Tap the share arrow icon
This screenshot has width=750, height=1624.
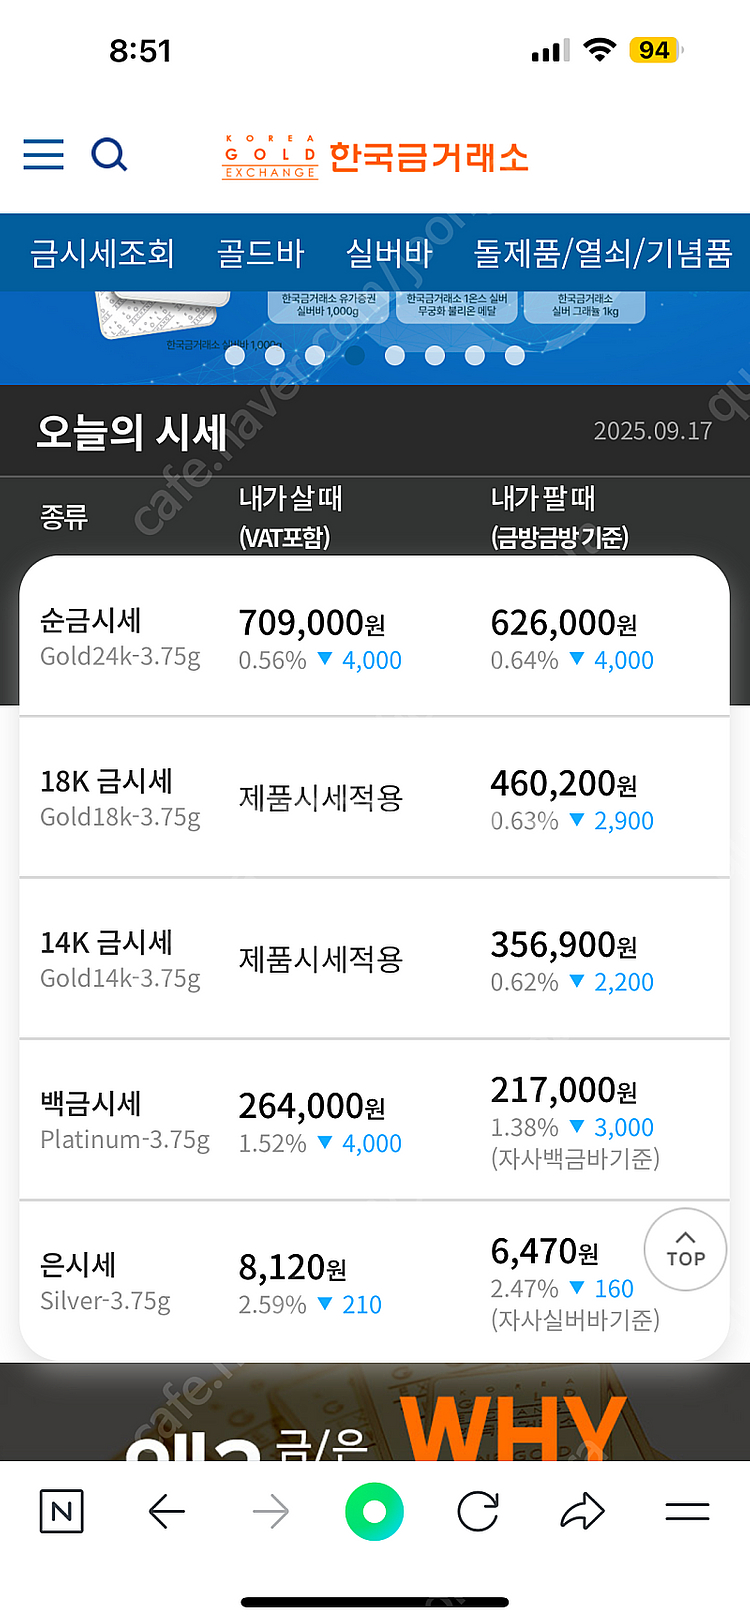(582, 1511)
